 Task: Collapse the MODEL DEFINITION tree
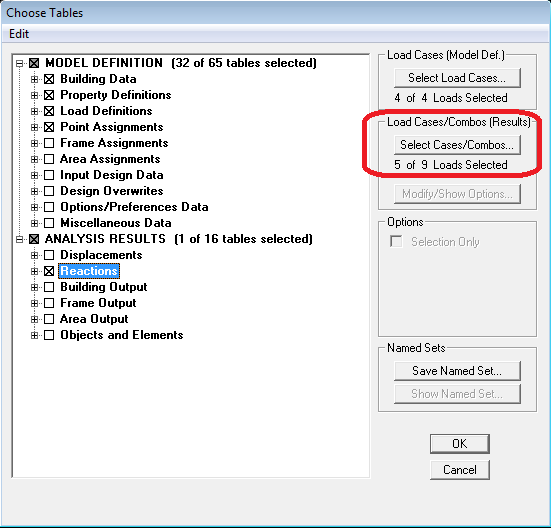point(19,63)
